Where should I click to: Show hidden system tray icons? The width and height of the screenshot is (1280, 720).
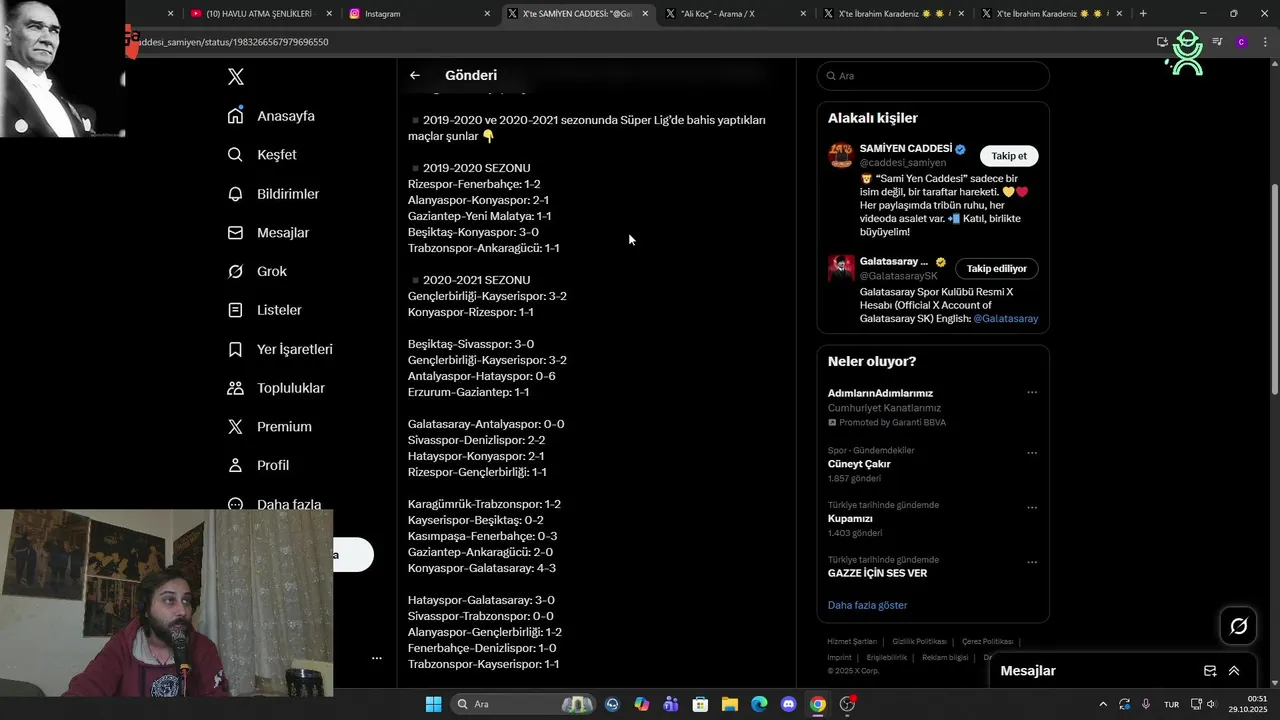1103,704
